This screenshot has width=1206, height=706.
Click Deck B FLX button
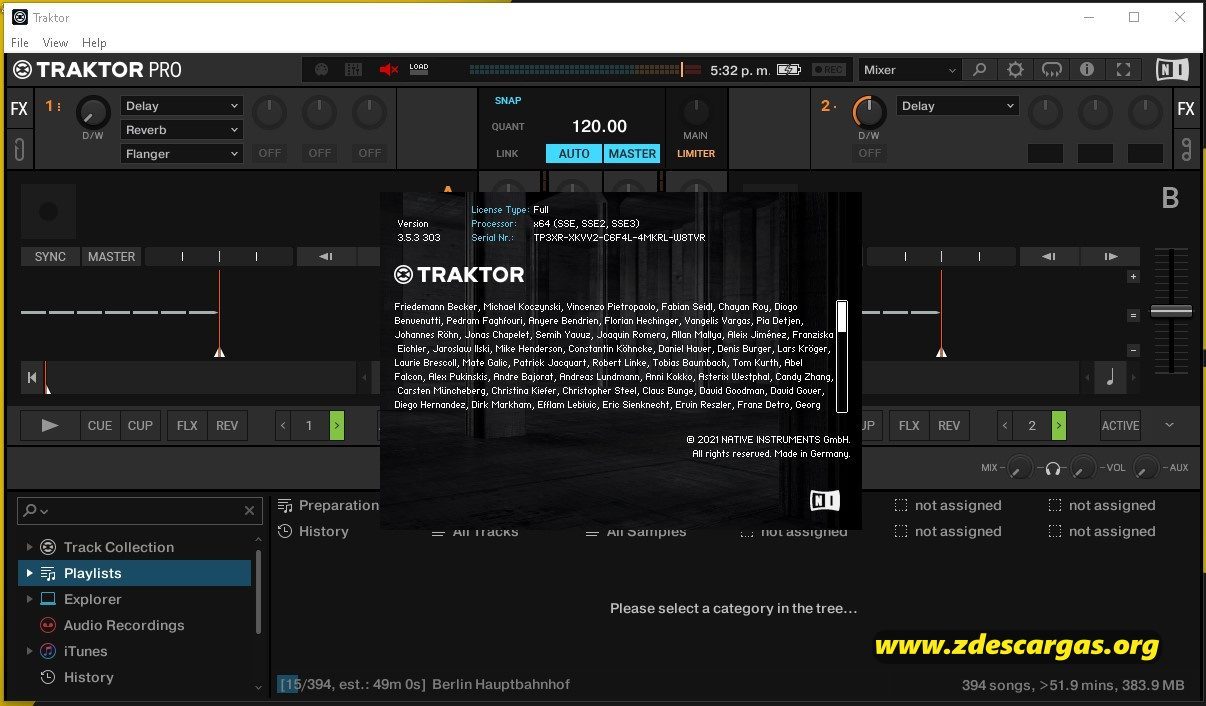(x=909, y=426)
